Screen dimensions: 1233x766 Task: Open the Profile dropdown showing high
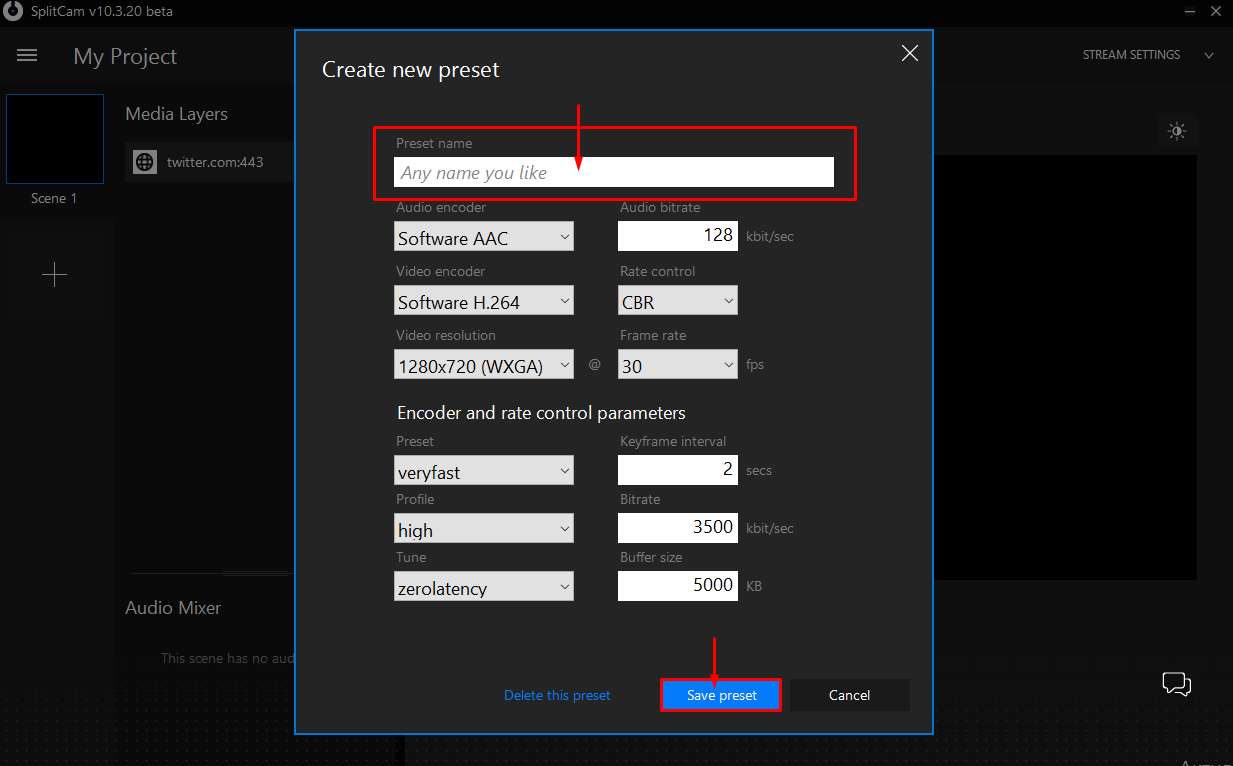(x=483, y=528)
